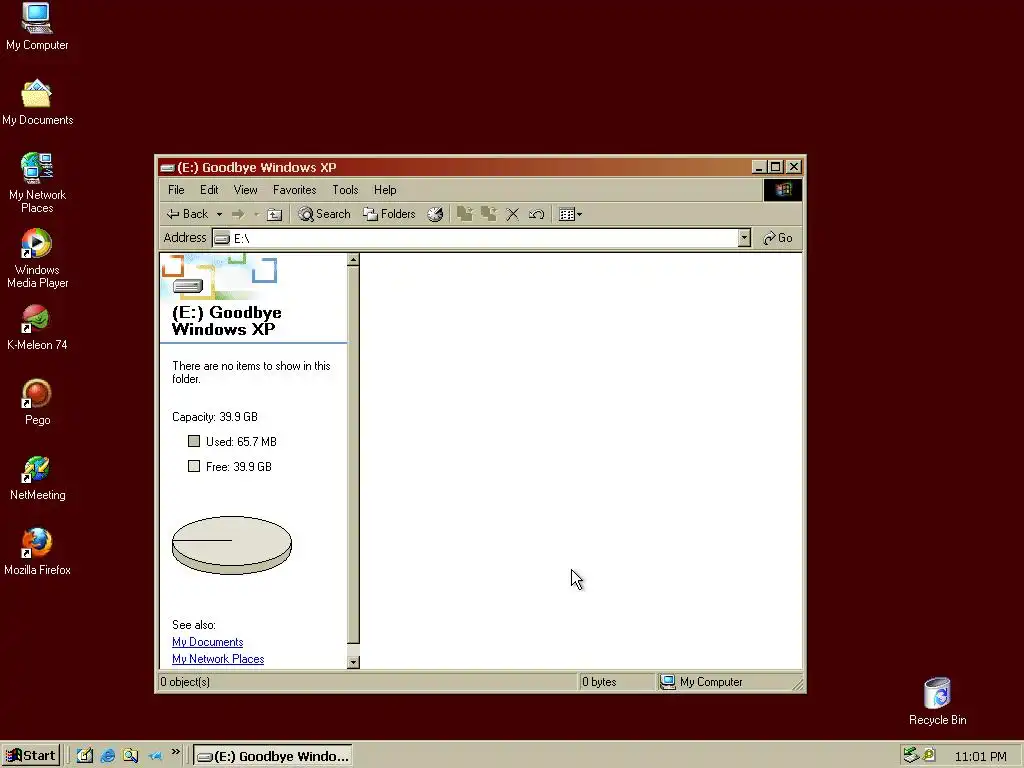Open the Forward history dropdown arrow
This screenshot has width=1024, height=768.
pyautogui.click(x=256, y=214)
